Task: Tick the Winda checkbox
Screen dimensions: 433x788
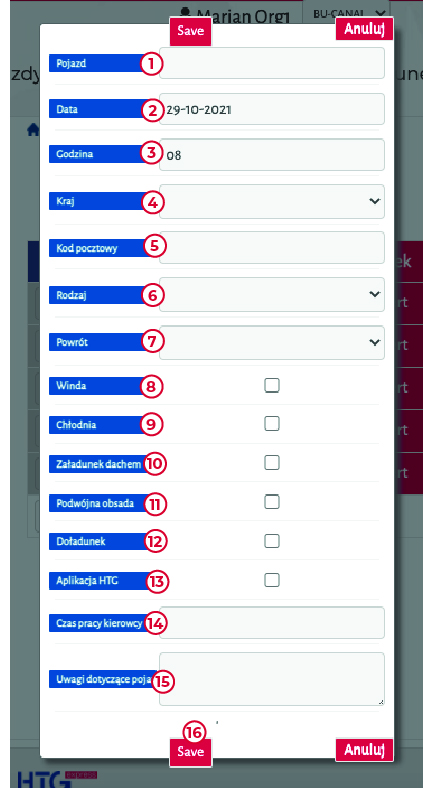Action: 272,385
